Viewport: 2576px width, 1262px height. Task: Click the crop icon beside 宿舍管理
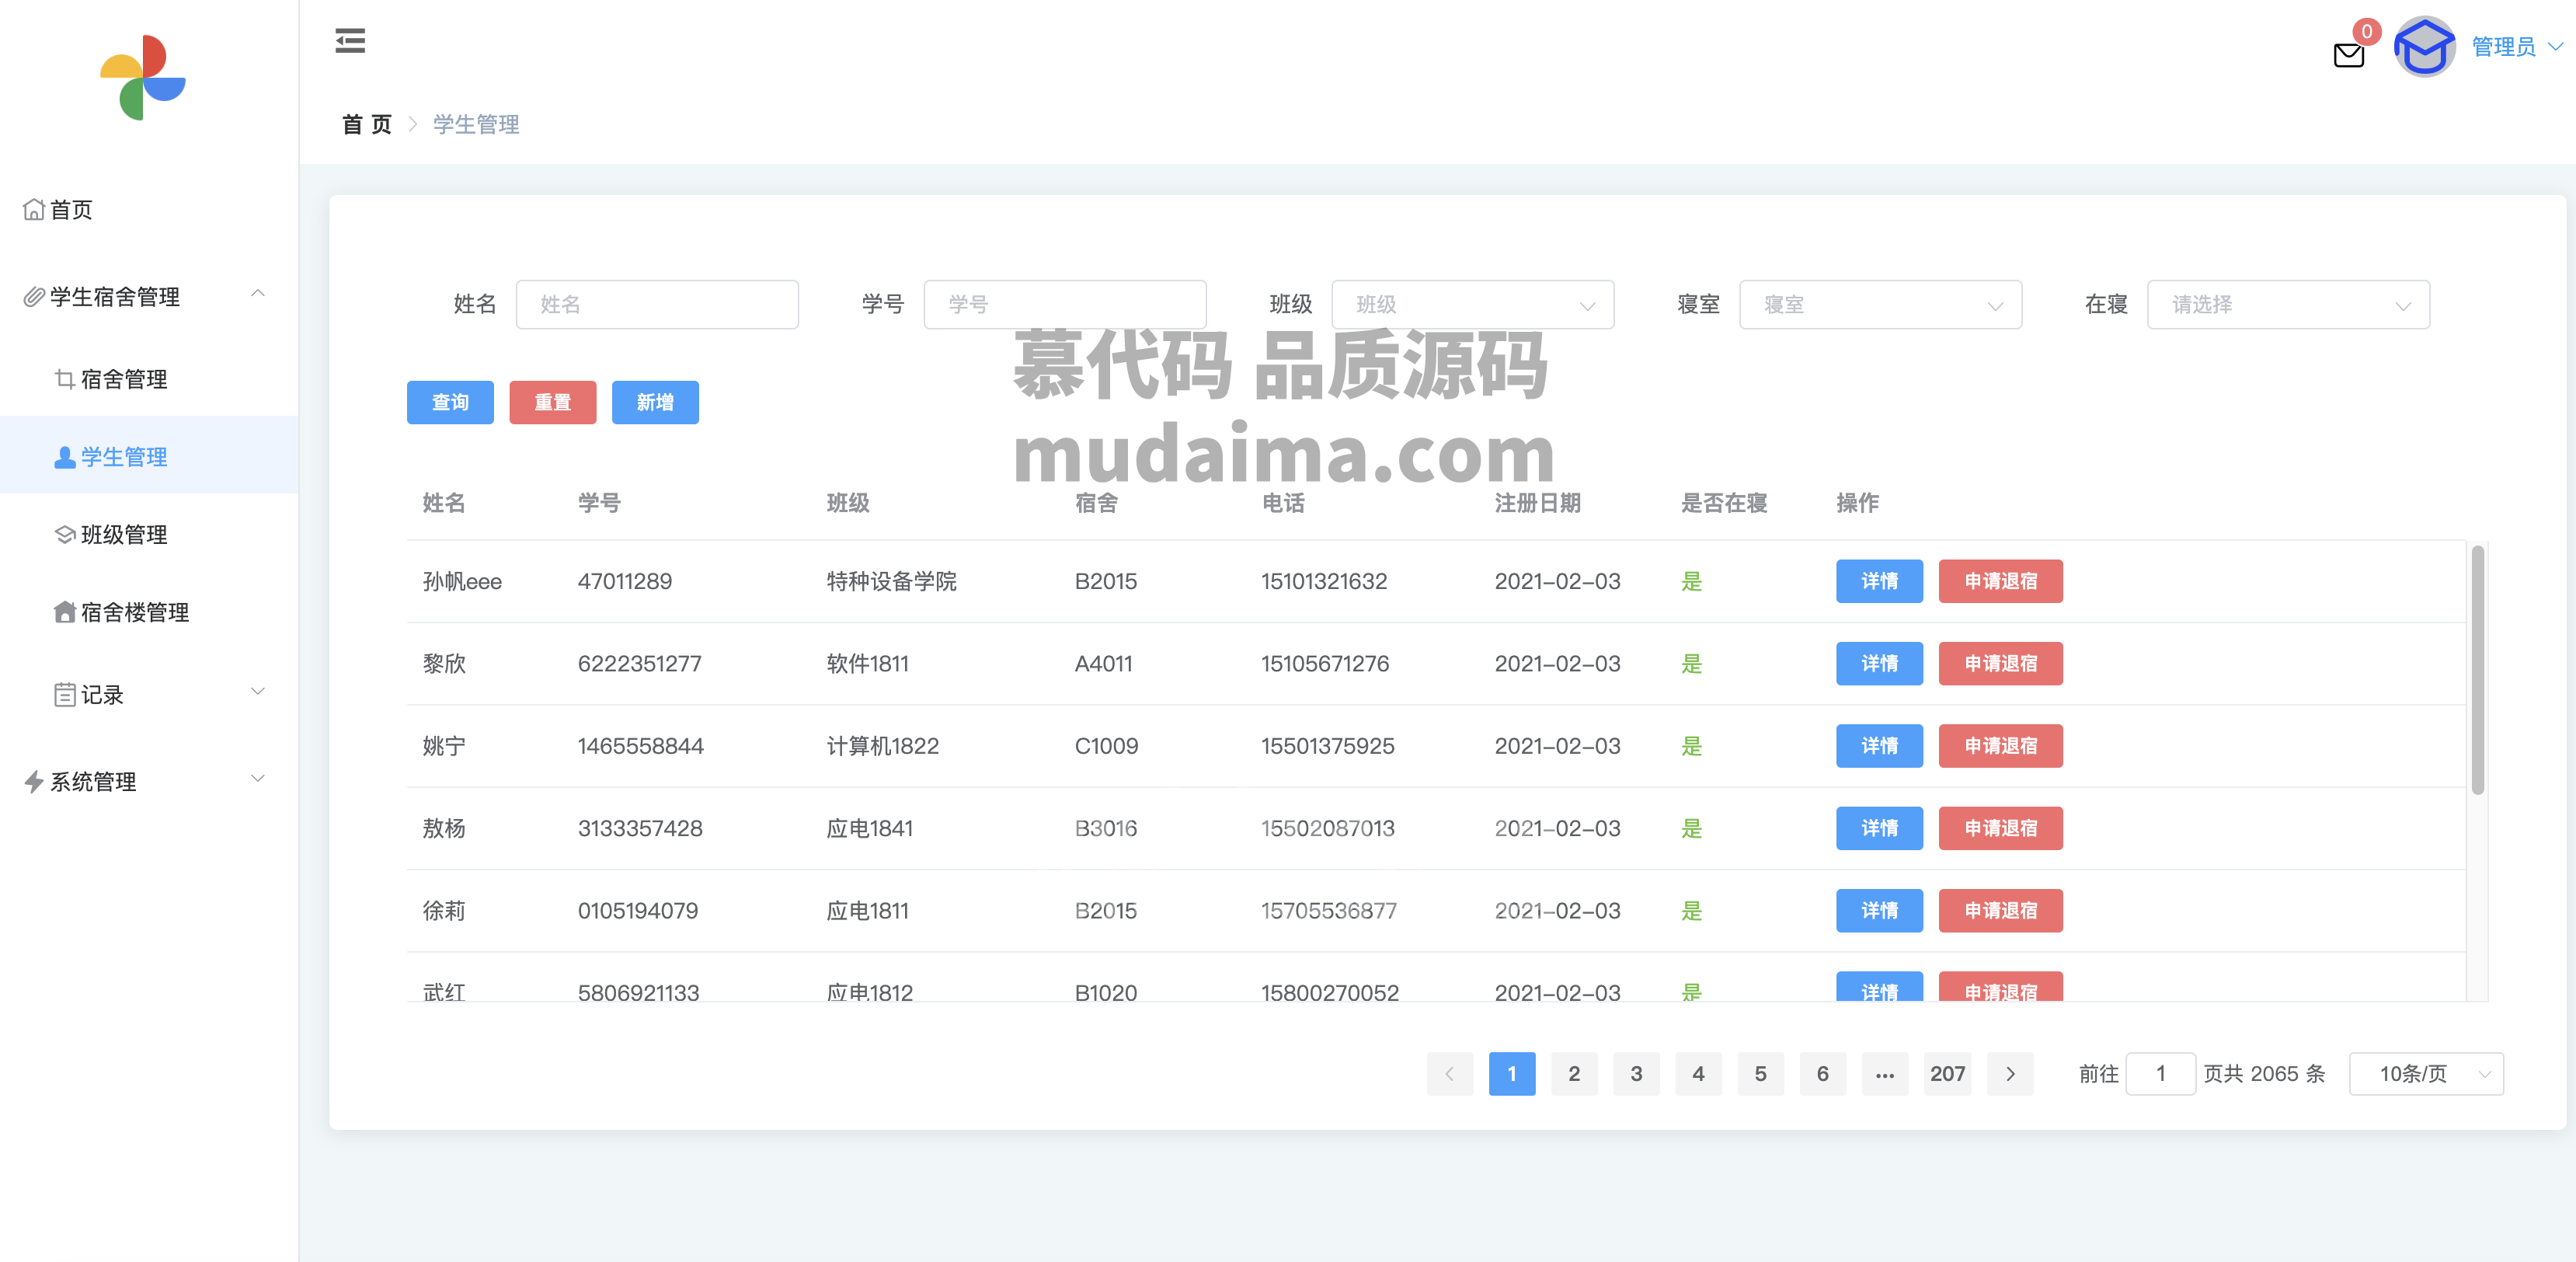[x=65, y=379]
